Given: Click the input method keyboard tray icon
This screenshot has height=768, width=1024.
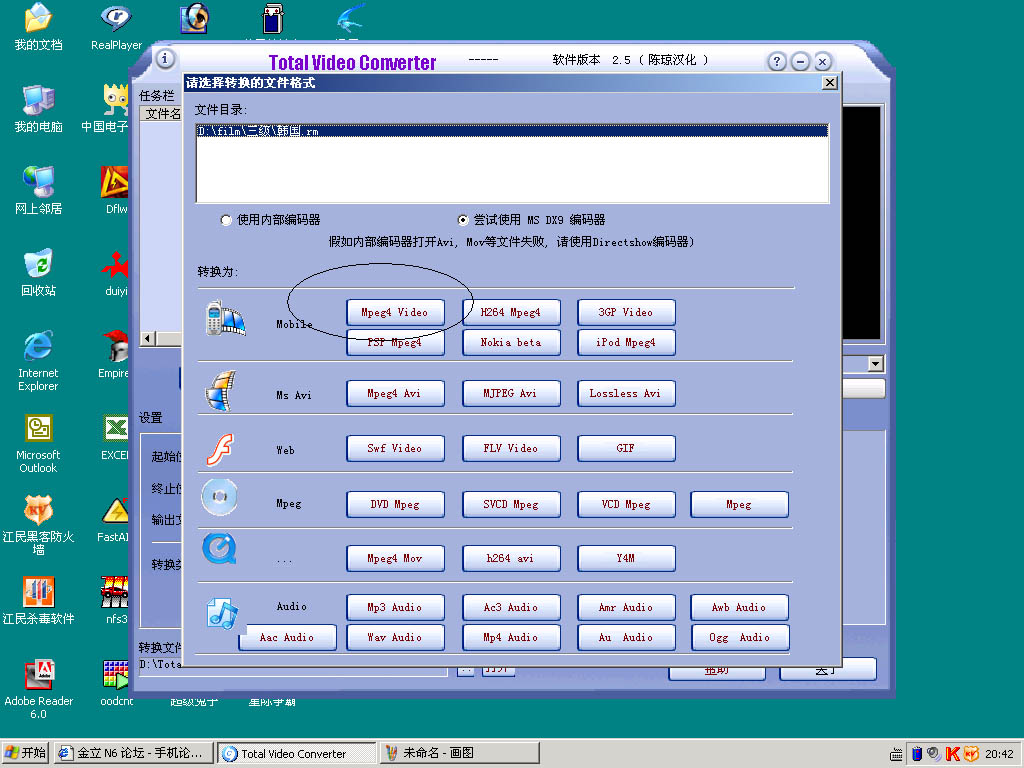Looking at the screenshot, I should [896, 754].
